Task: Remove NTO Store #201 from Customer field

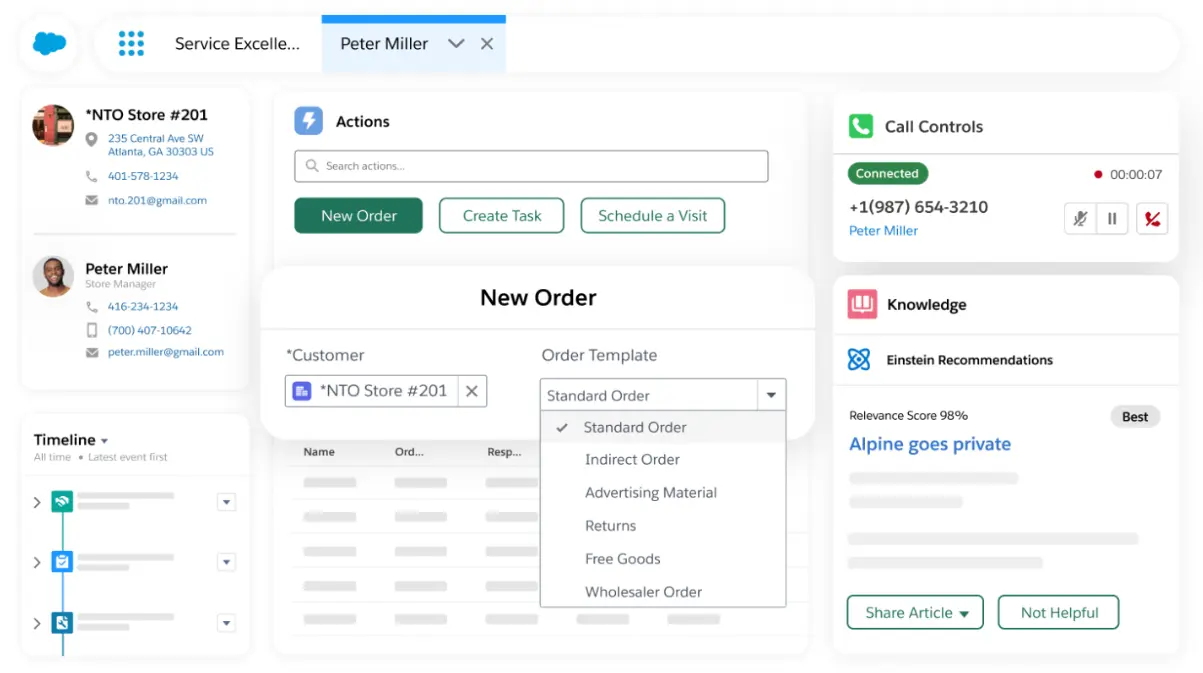Action: pos(472,391)
